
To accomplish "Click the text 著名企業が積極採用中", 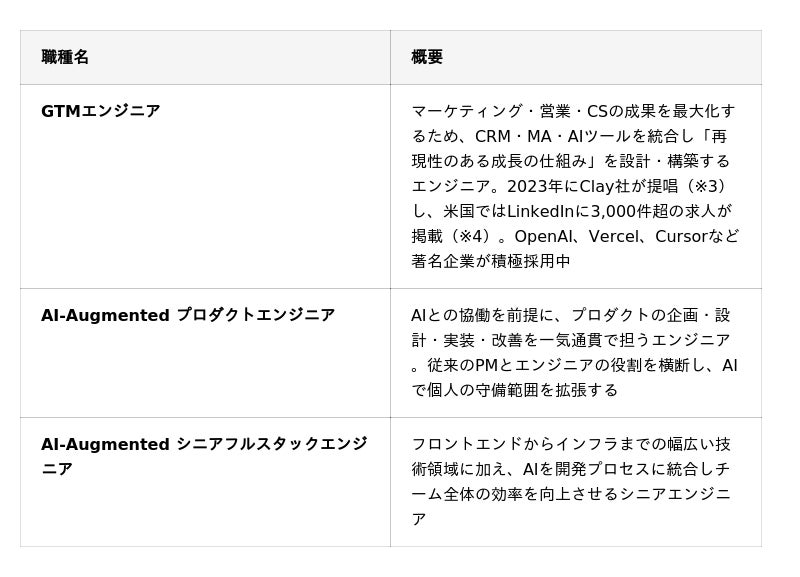I will 491,261.
